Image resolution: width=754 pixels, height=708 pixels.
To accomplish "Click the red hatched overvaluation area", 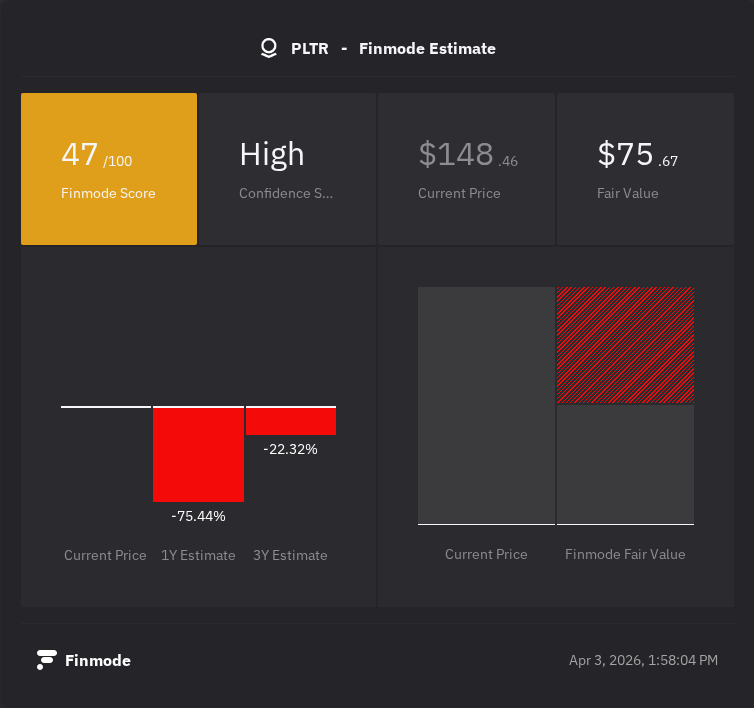I will pos(625,345).
